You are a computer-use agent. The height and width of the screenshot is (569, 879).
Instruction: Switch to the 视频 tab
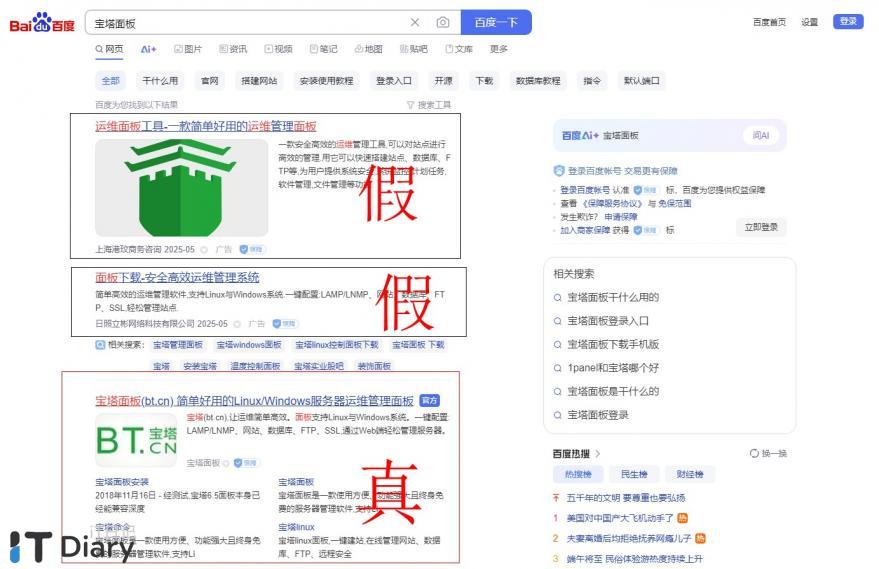(279, 49)
